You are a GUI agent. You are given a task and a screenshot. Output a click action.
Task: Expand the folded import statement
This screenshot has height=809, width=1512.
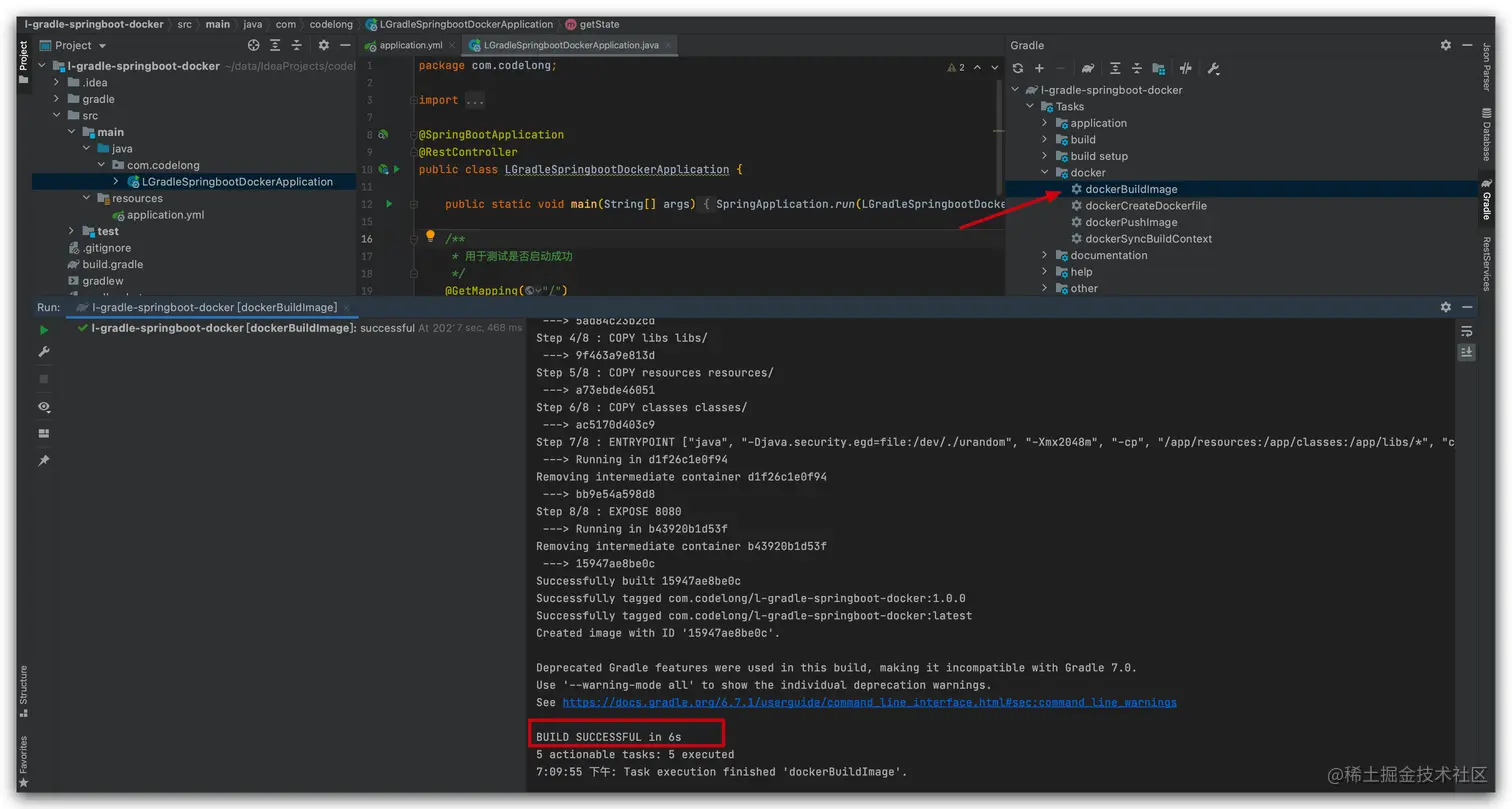tap(475, 100)
